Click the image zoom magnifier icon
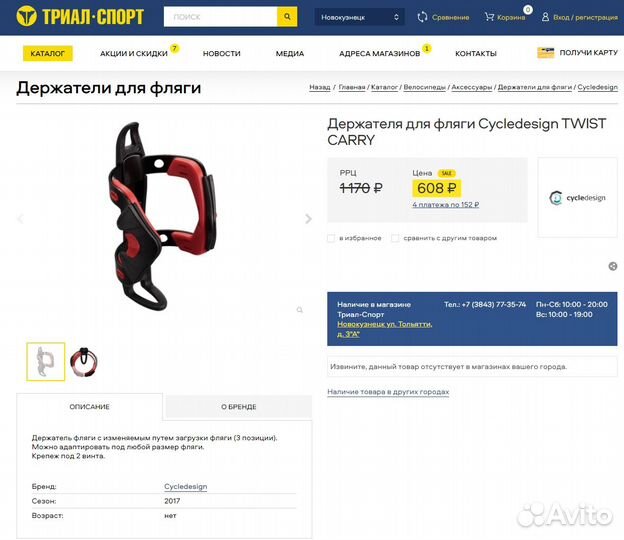 300,310
